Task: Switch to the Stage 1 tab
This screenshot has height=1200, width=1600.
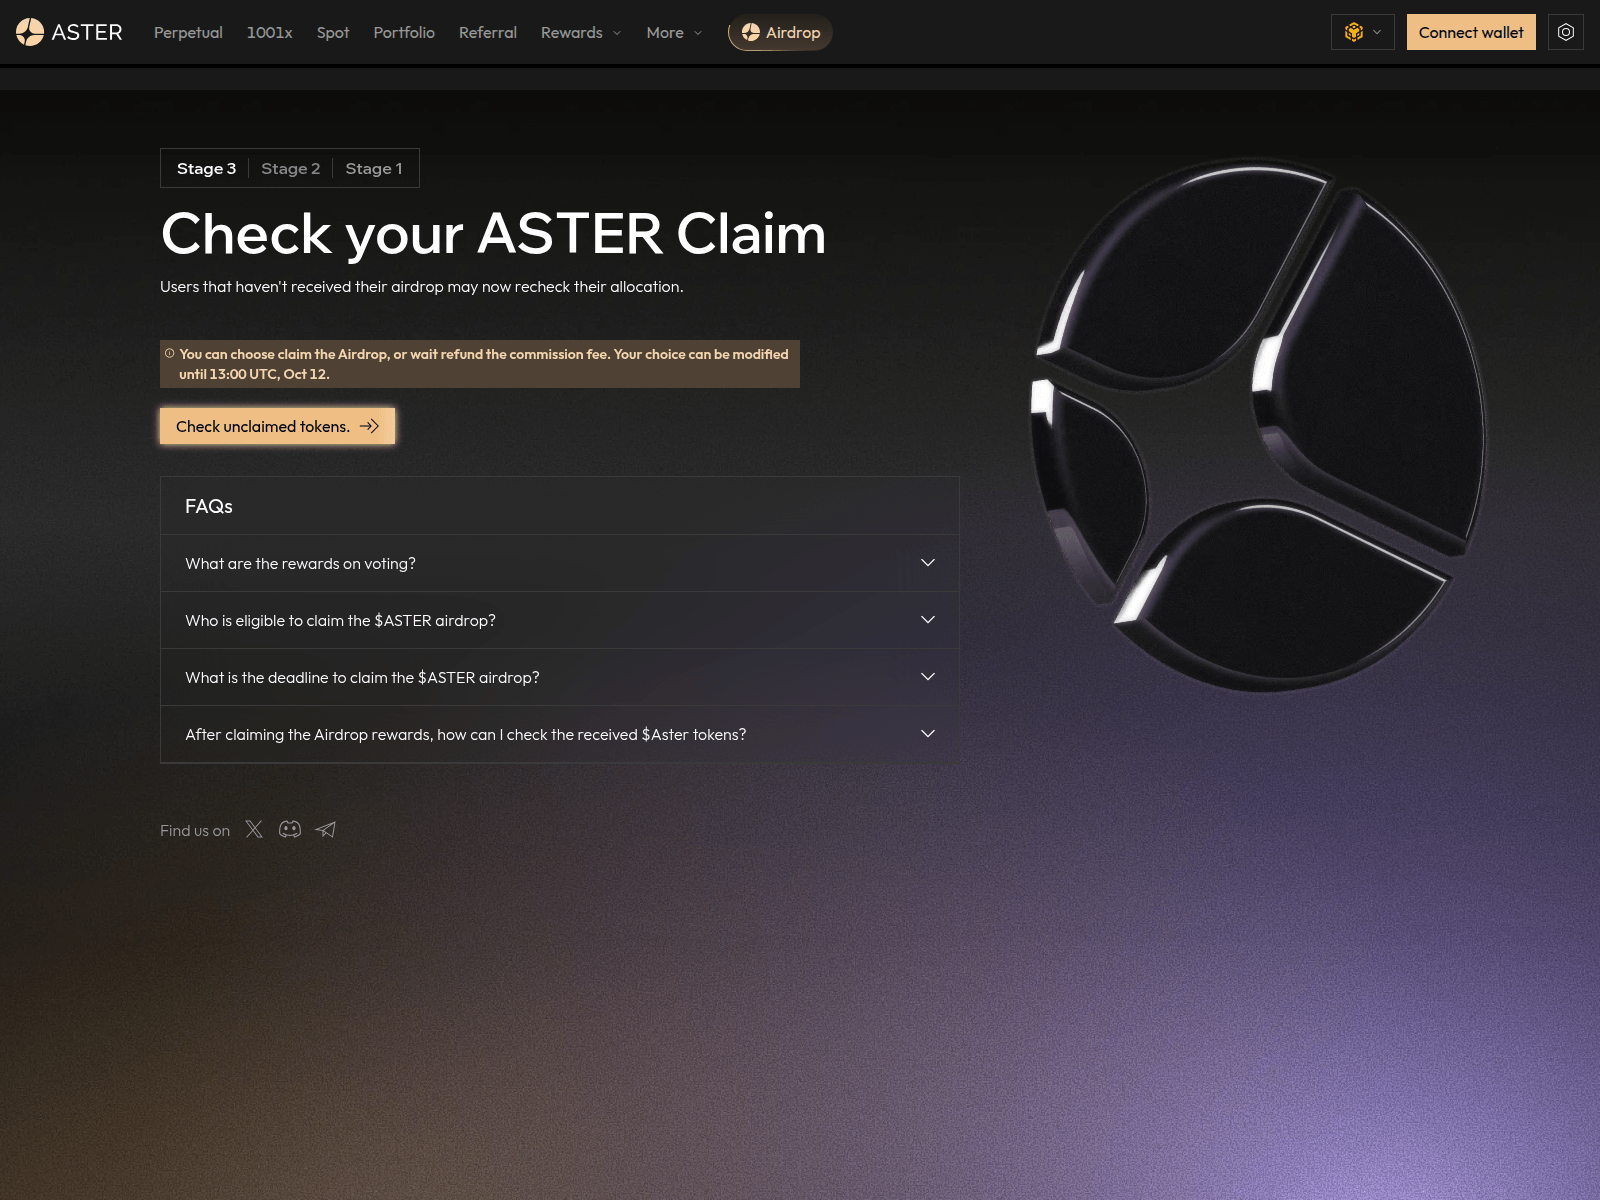Action: [373, 168]
